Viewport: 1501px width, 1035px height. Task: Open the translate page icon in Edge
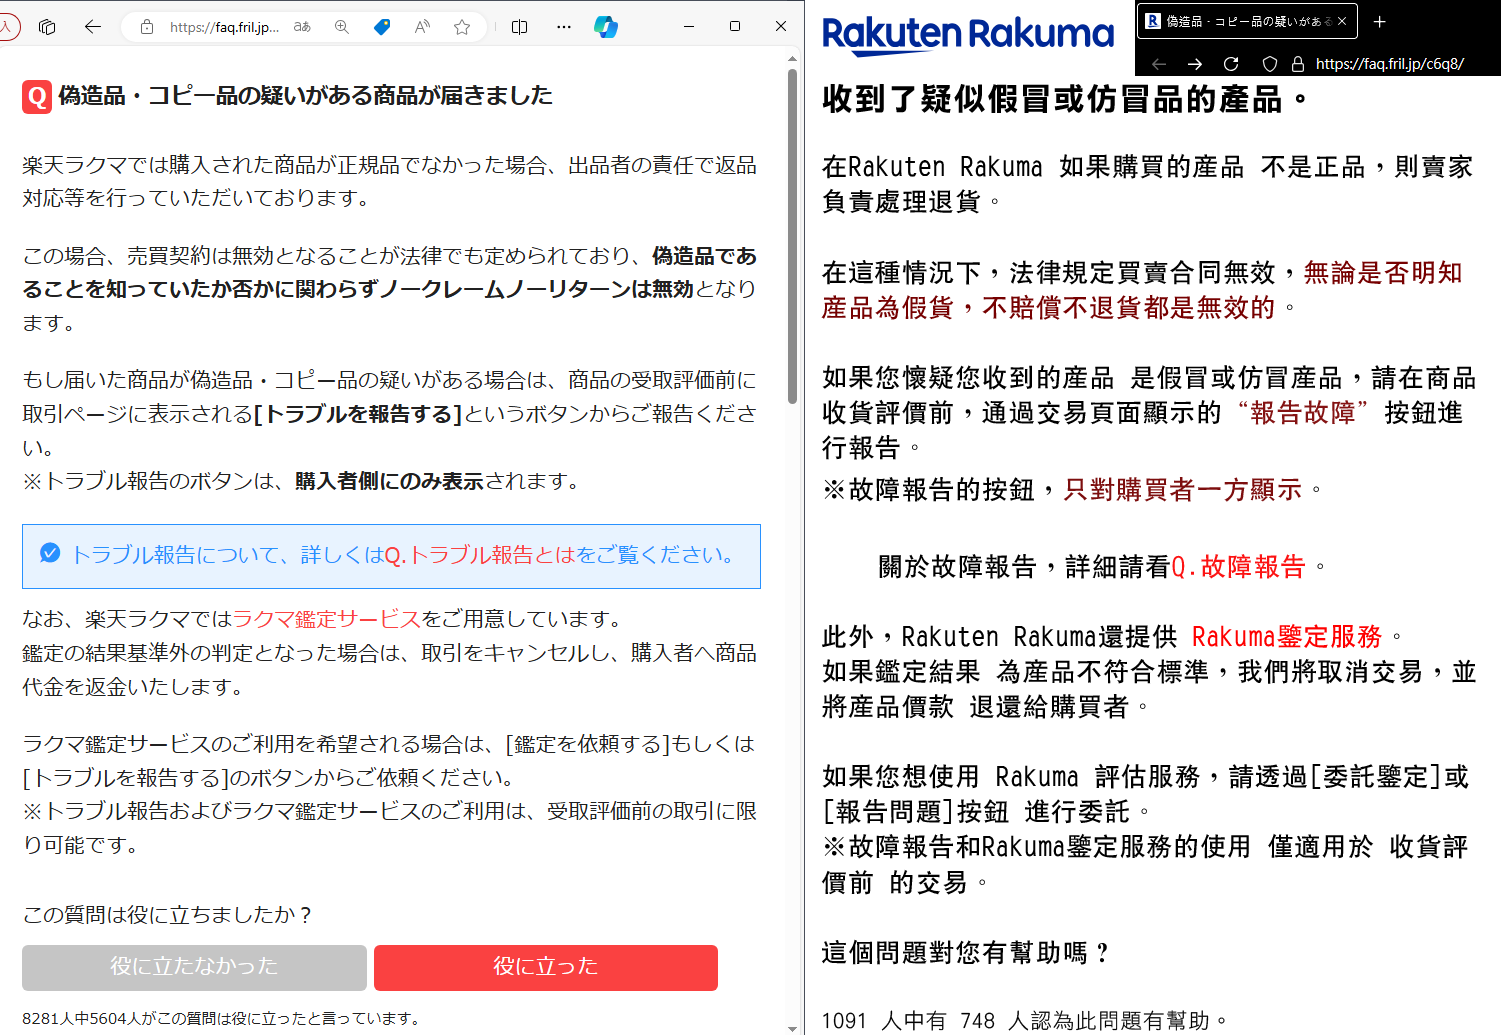pyautogui.click(x=302, y=27)
